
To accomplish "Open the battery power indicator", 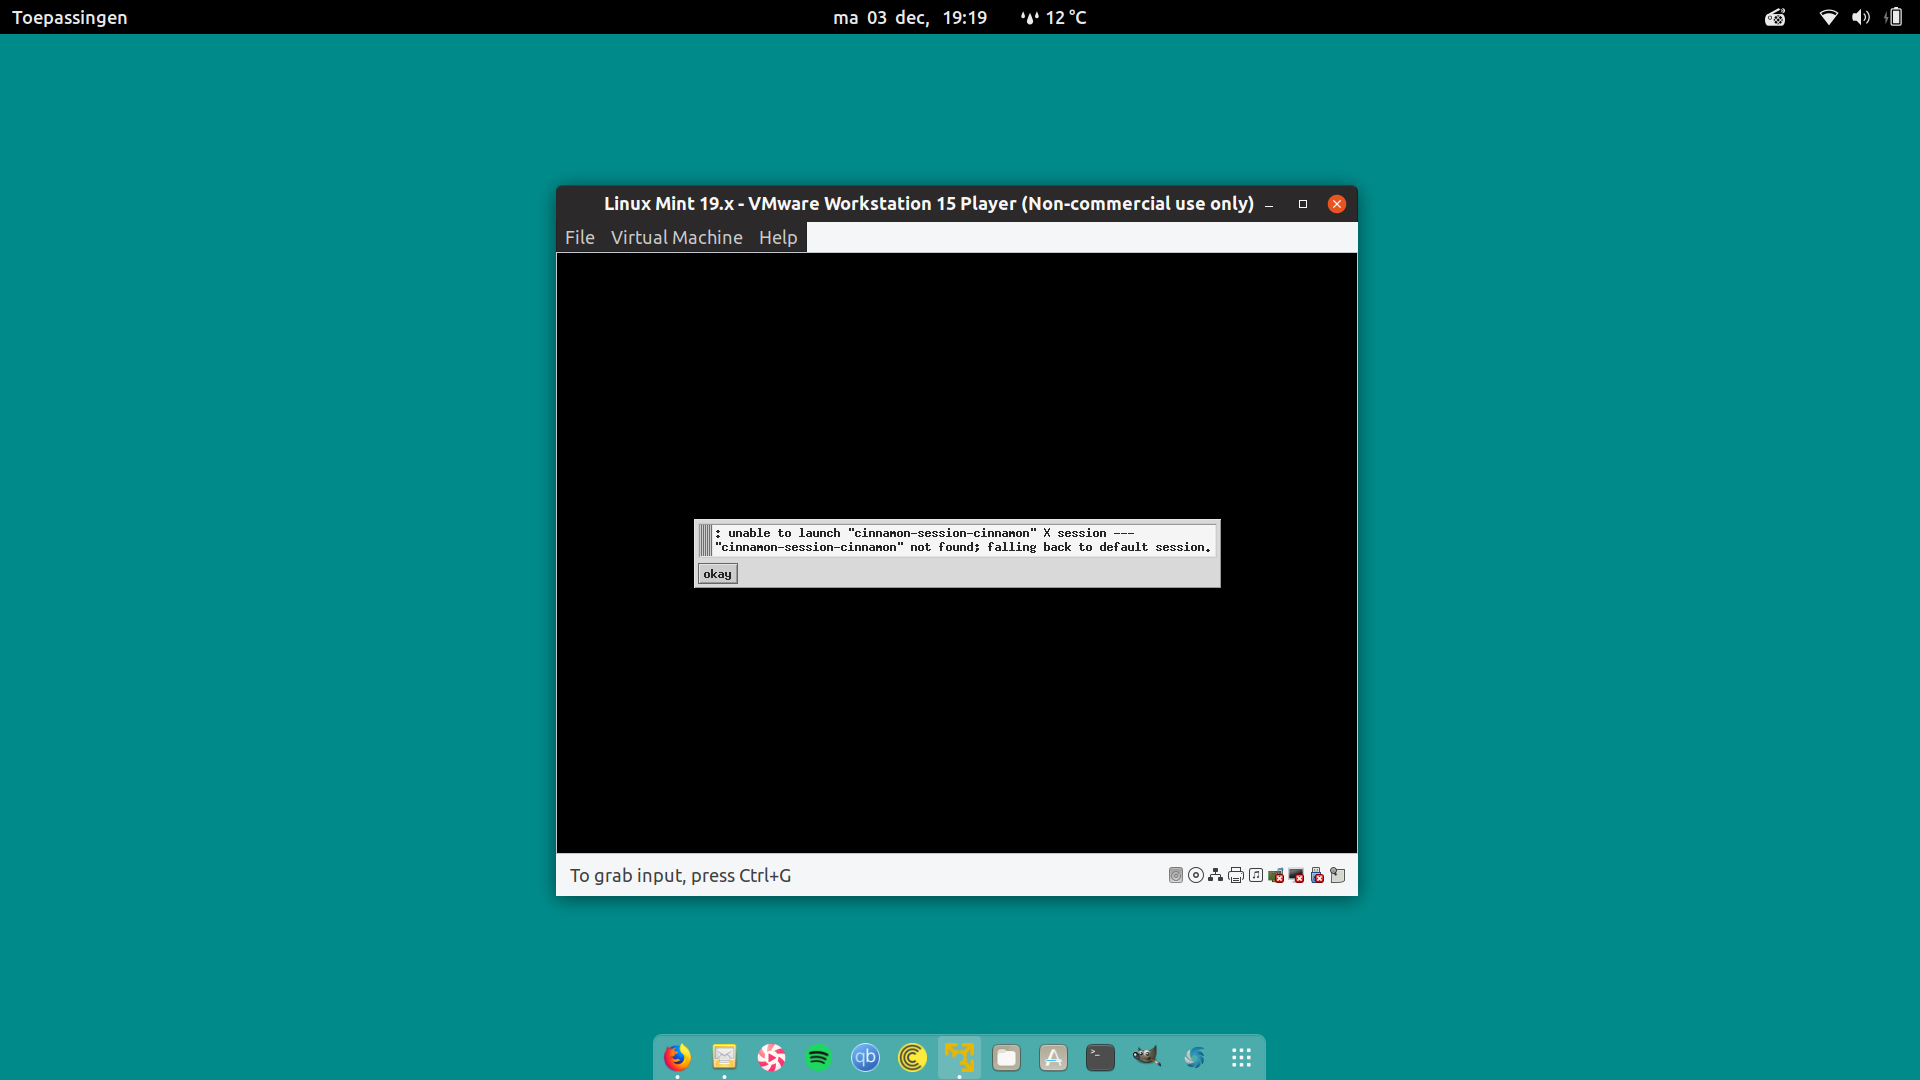I will (x=1893, y=17).
